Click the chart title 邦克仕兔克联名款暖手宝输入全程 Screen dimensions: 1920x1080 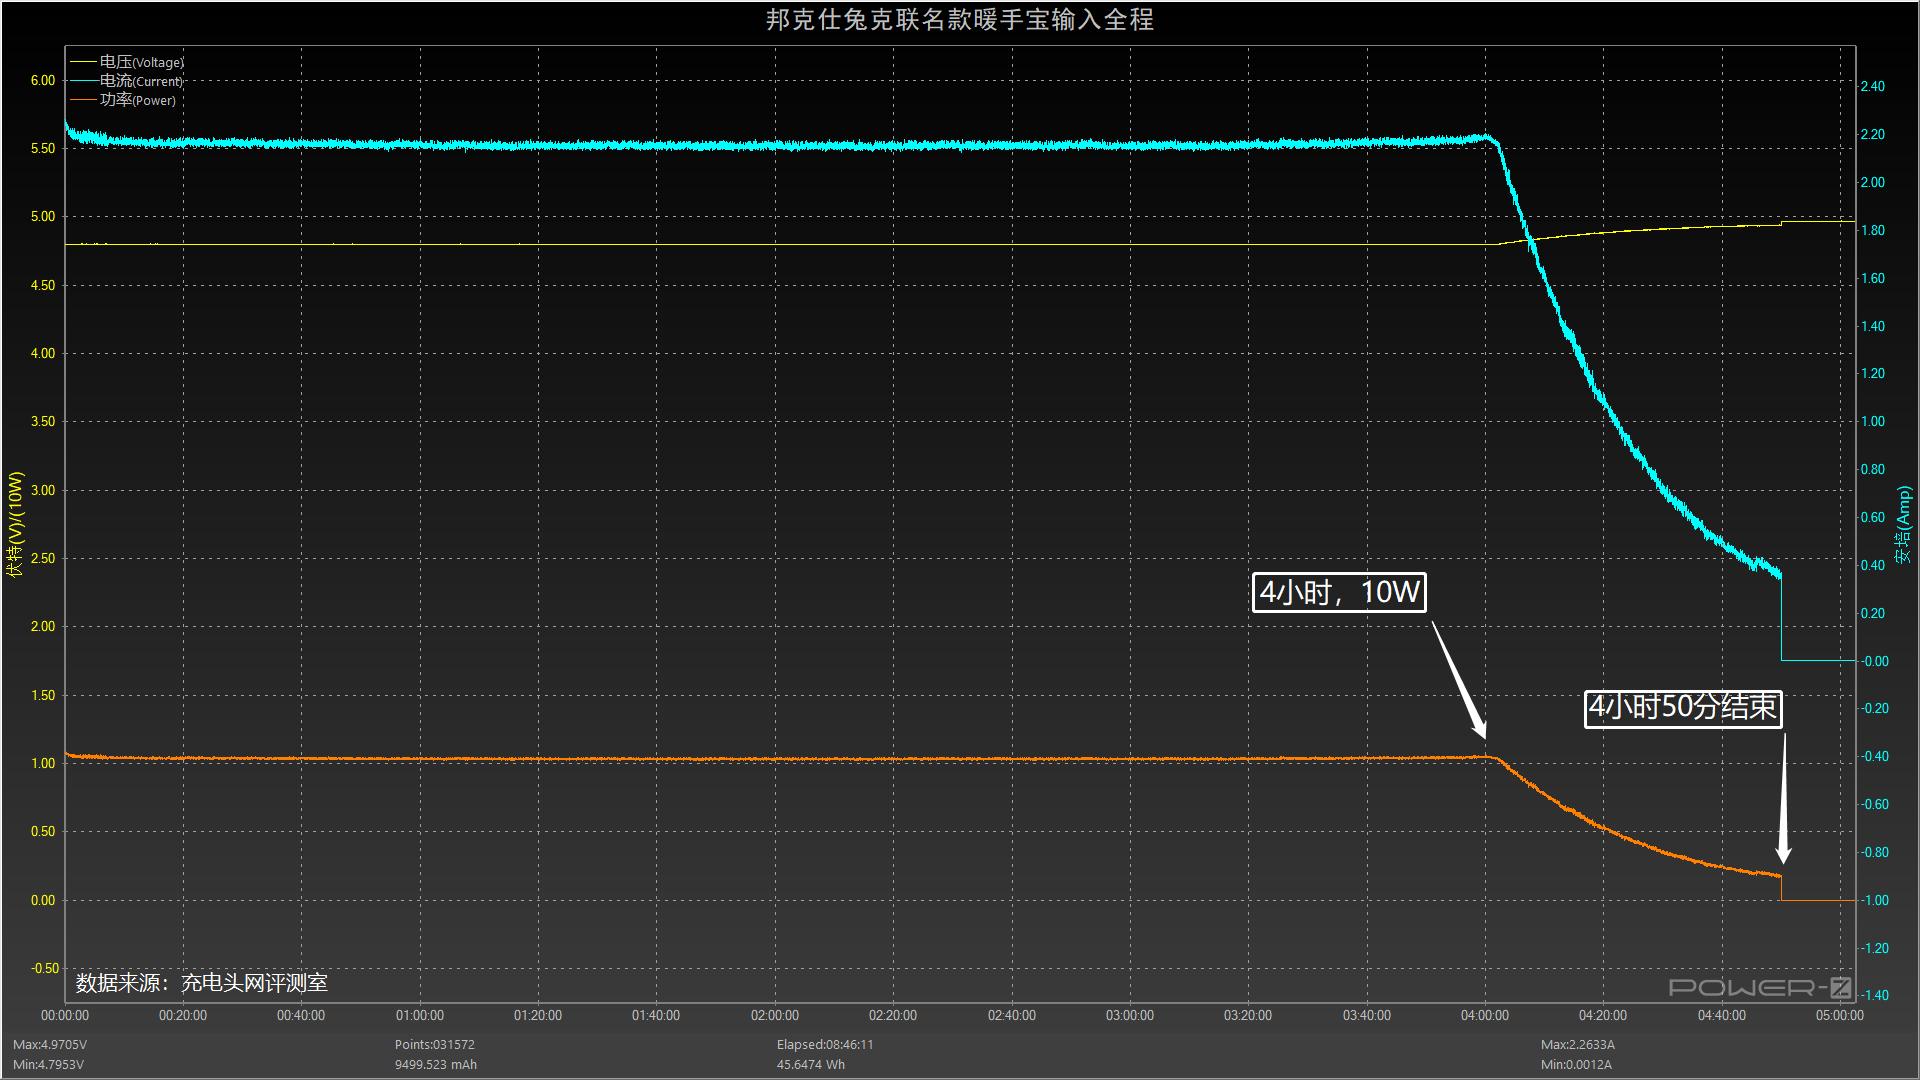[959, 20]
